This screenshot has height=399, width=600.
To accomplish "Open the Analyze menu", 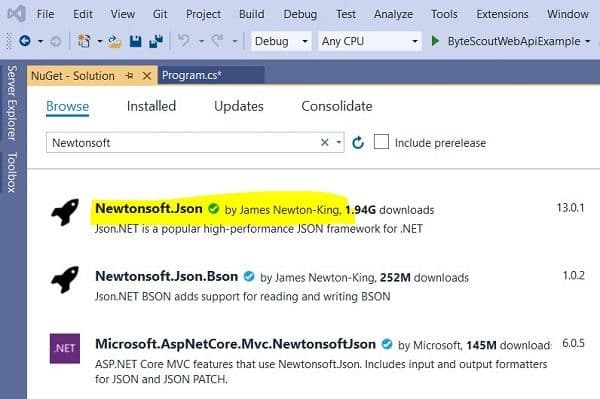I will [x=393, y=14].
